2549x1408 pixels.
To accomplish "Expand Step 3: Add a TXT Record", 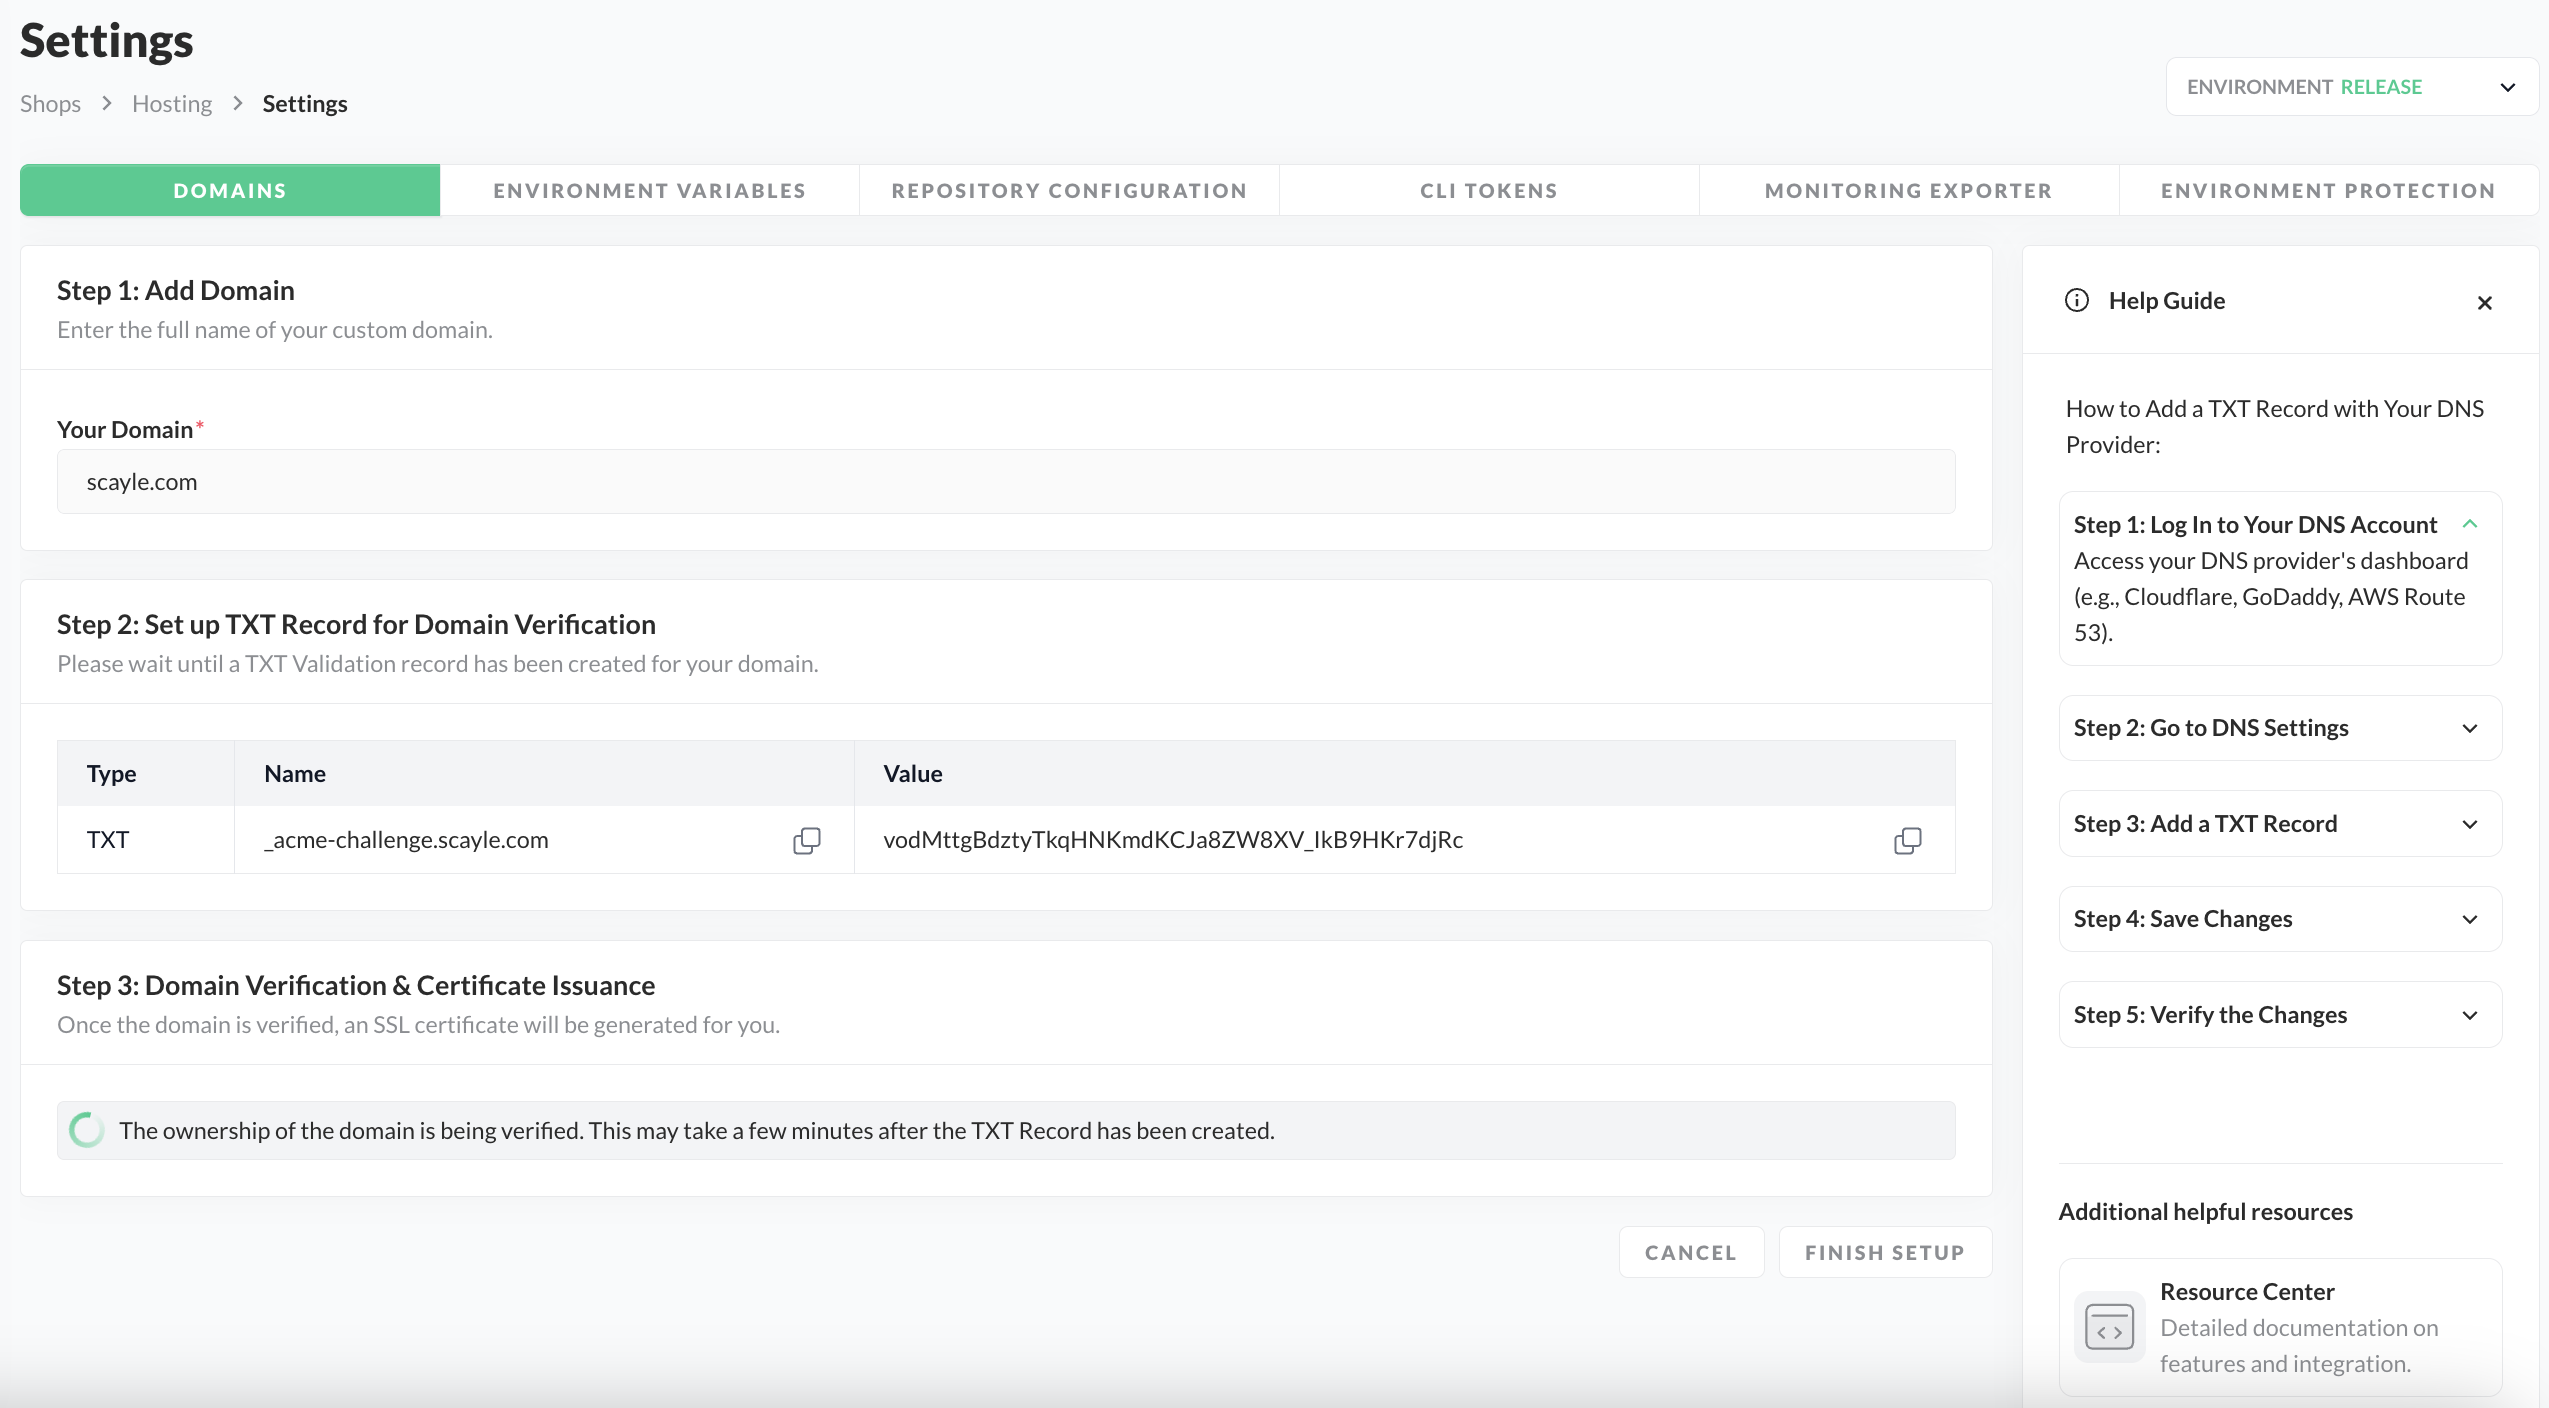I will 2469,824.
